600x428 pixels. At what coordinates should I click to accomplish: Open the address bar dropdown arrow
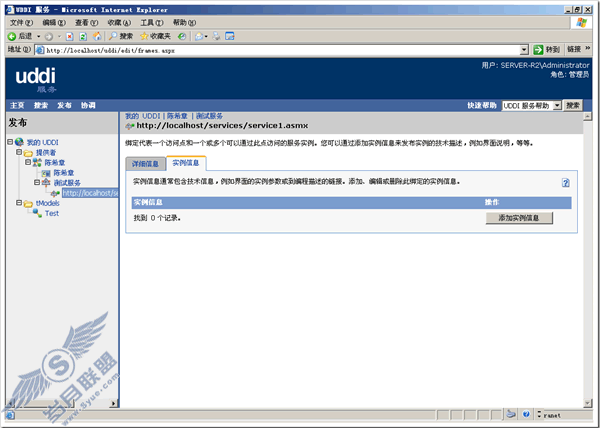pyautogui.click(x=524, y=50)
